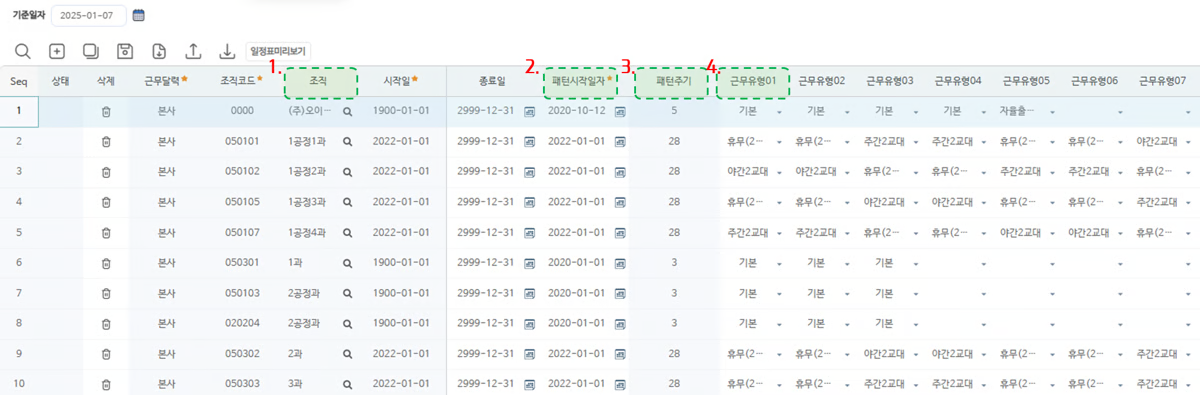The width and height of the screenshot is (1200, 395).
Task: Expand the 근무유형01 야간2교대 dropdown in row 050102
Action: pos(779,172)
